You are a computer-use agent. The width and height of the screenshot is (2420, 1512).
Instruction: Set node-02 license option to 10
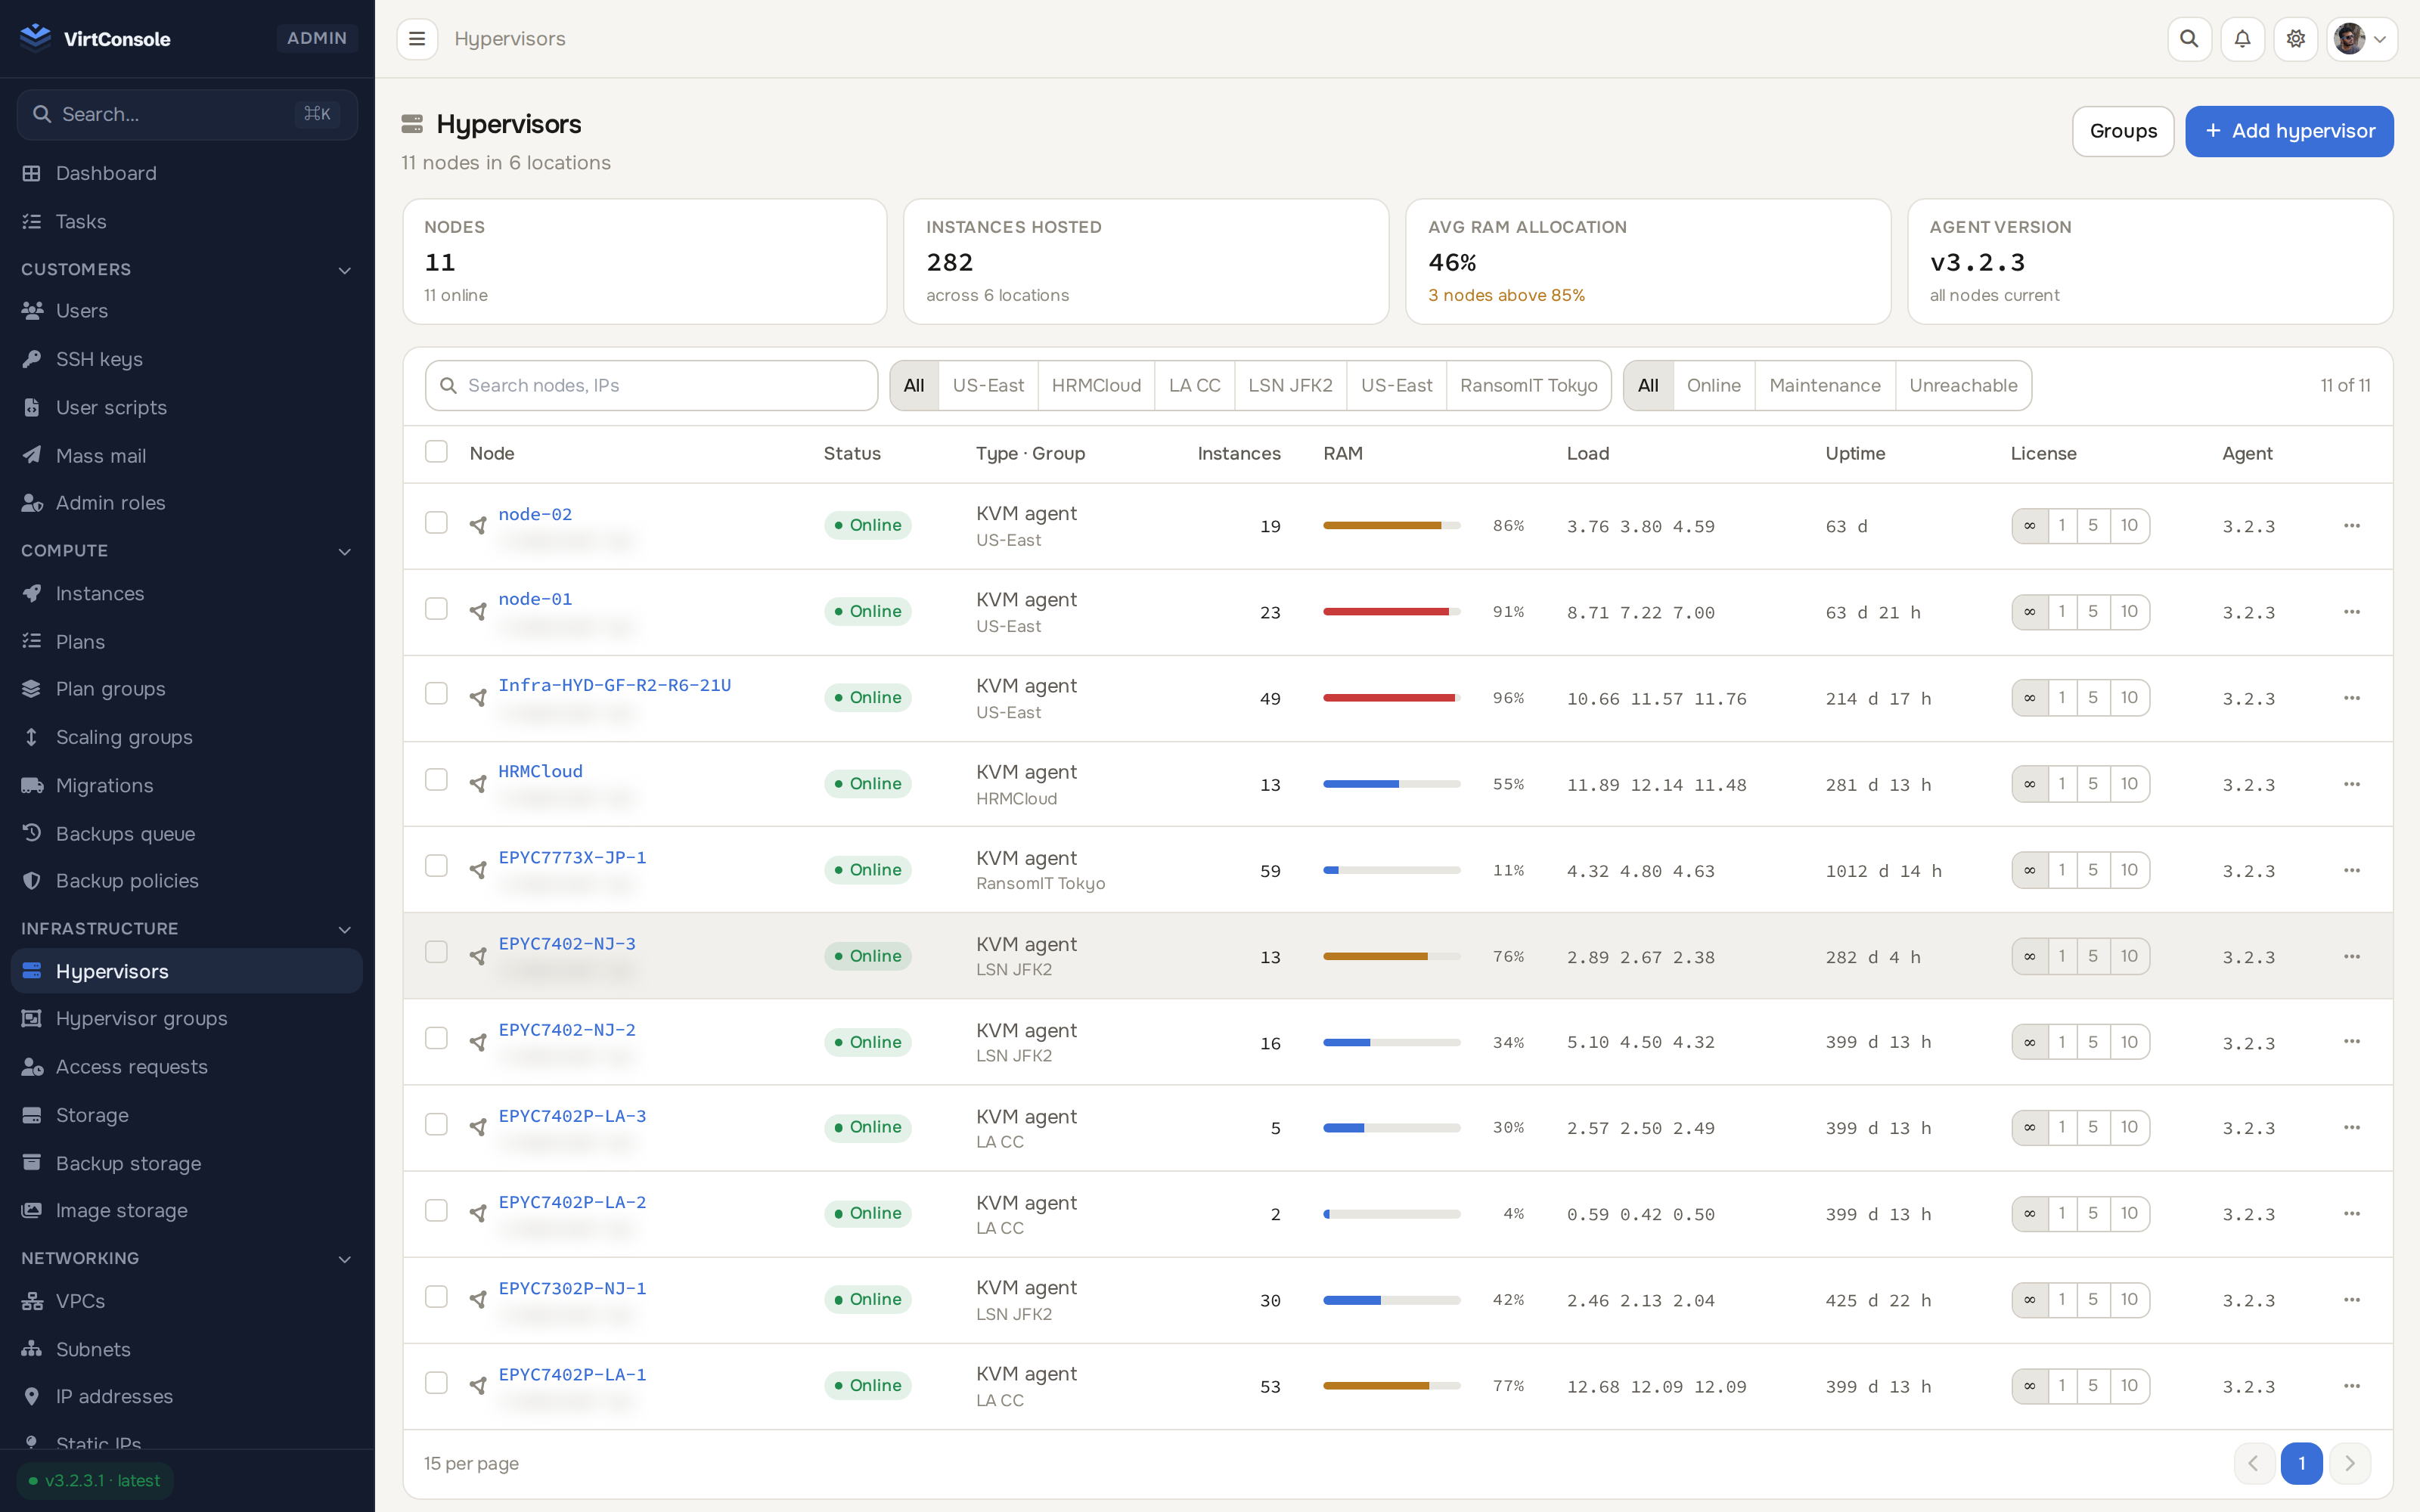(x=2129, y=526)
